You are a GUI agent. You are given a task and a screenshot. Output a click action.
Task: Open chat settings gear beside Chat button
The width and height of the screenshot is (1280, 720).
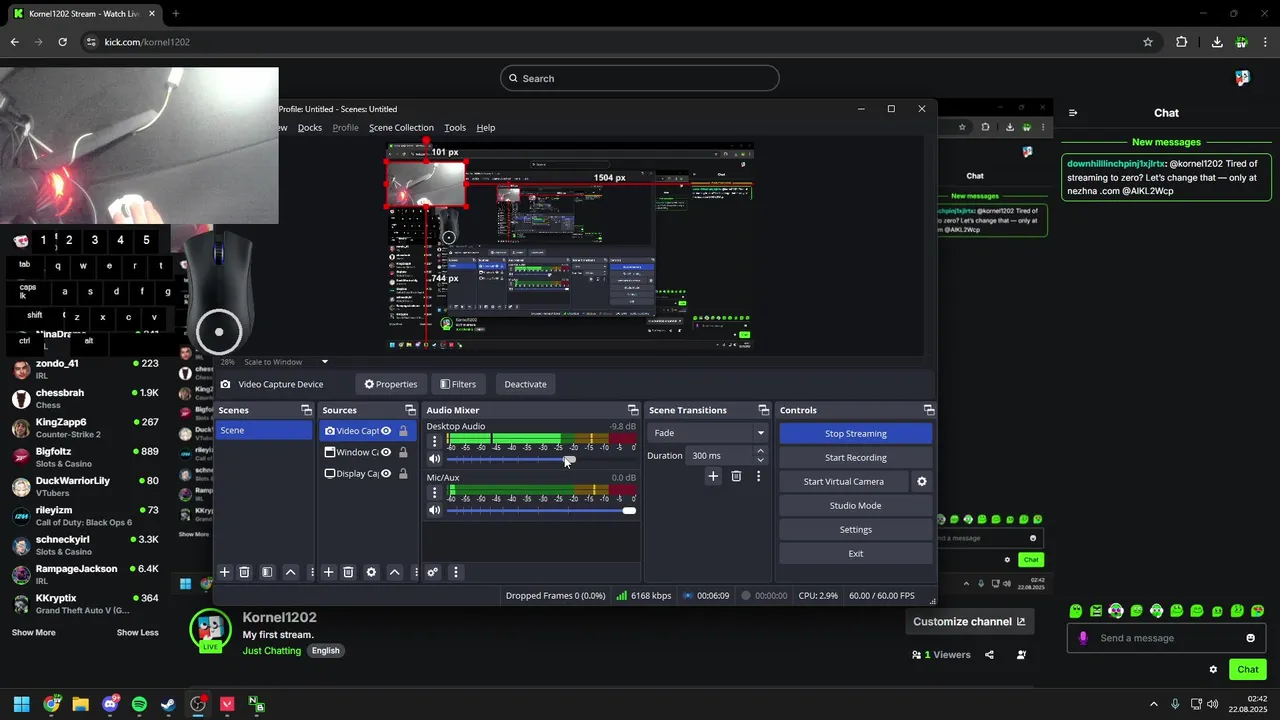(x=1213, y=669)
